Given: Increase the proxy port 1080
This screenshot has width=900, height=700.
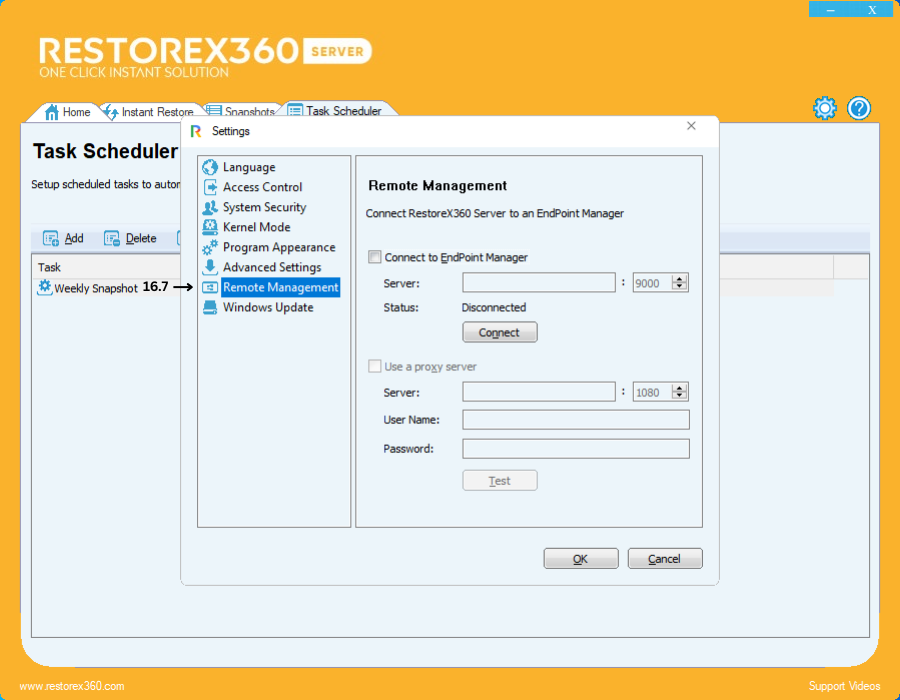Looking at the screenshot, I should pos(680,388).
